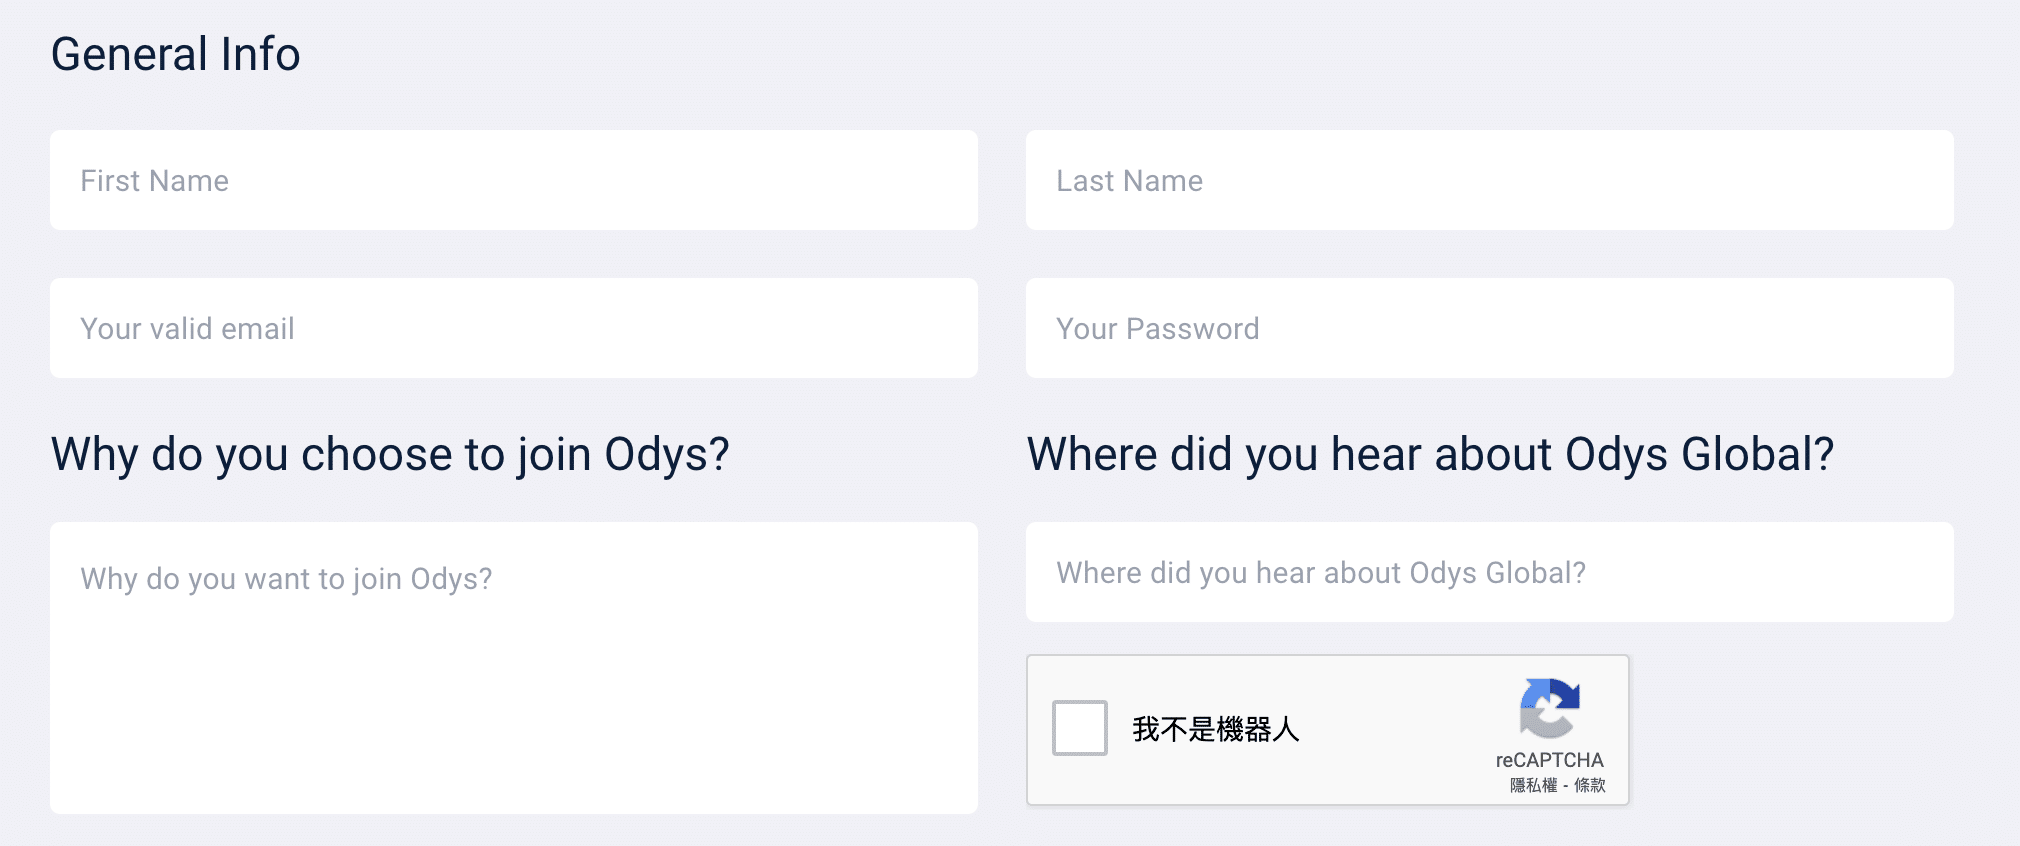
Task: Click the General Info heading
Action: (176, 54)
